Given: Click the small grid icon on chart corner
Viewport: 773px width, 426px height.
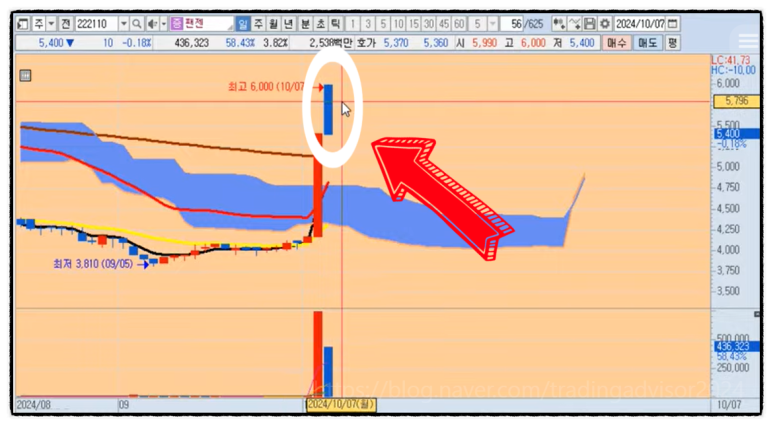Looking at the screenshot, I should (x=25, y=75).
